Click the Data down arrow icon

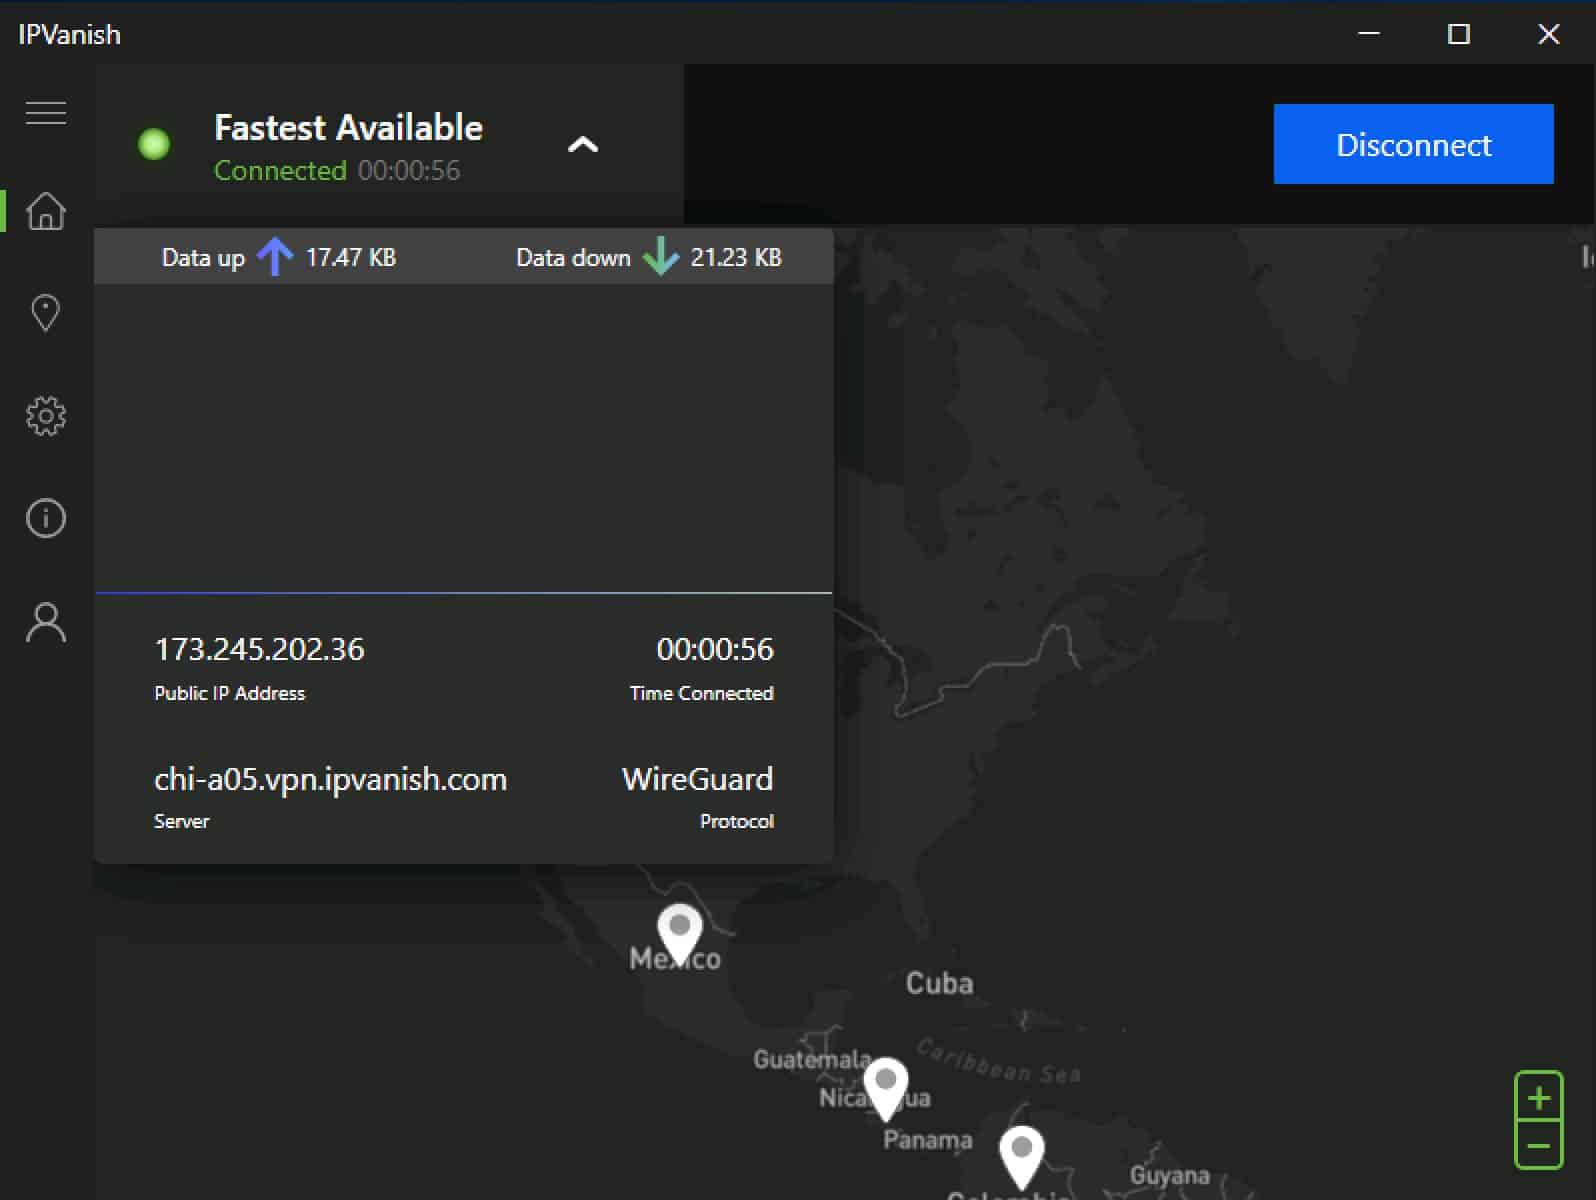660,257
